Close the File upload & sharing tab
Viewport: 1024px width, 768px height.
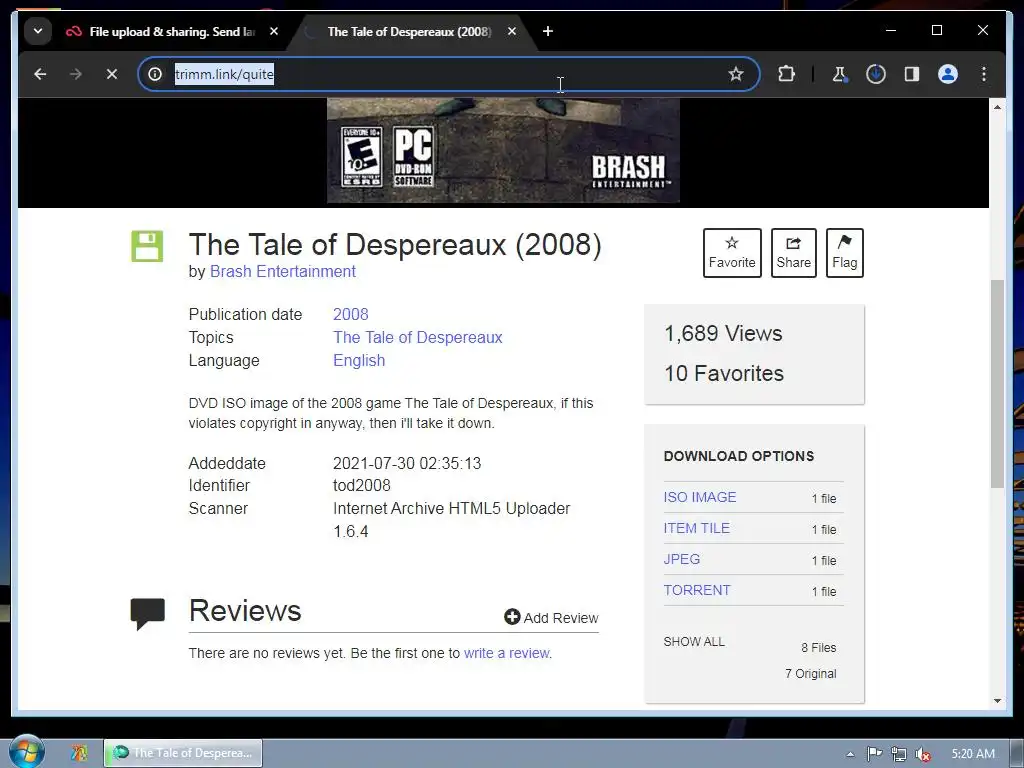click(274, 31)
